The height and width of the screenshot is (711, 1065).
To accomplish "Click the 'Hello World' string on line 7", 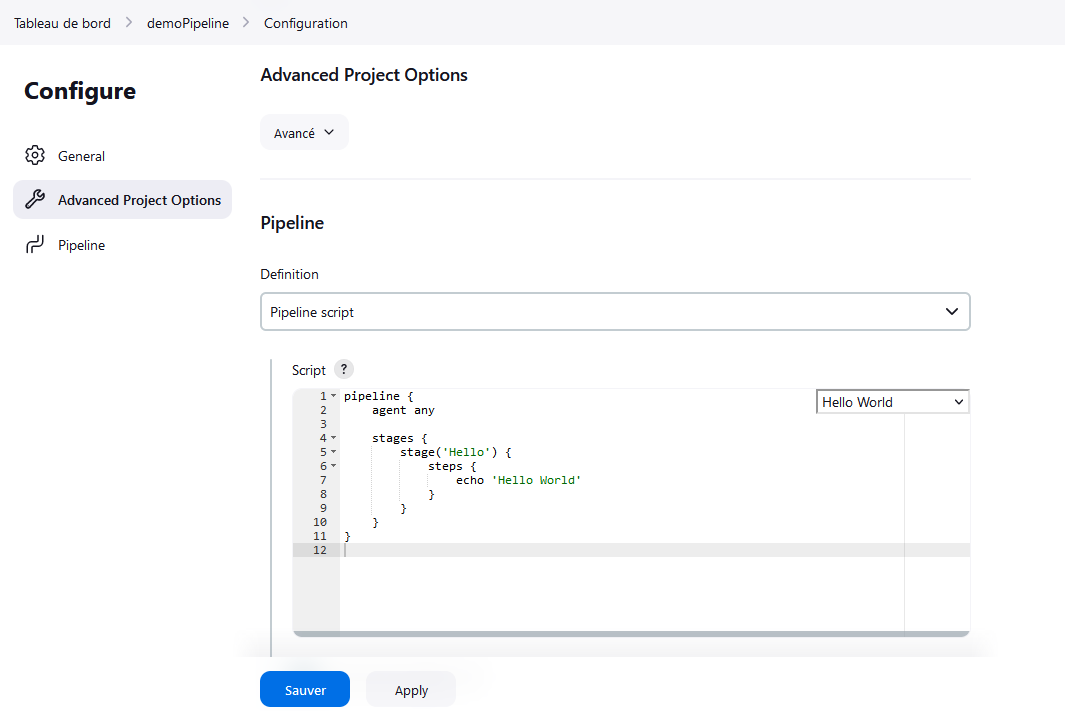I will (536, 480).
